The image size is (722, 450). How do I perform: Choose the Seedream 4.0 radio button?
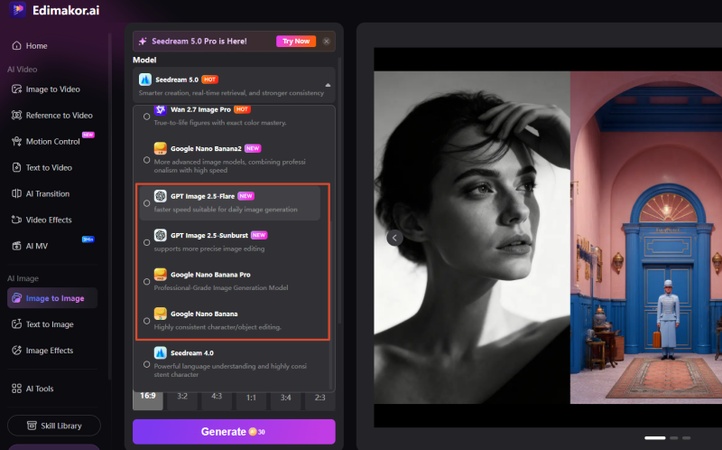coord(146,364)
